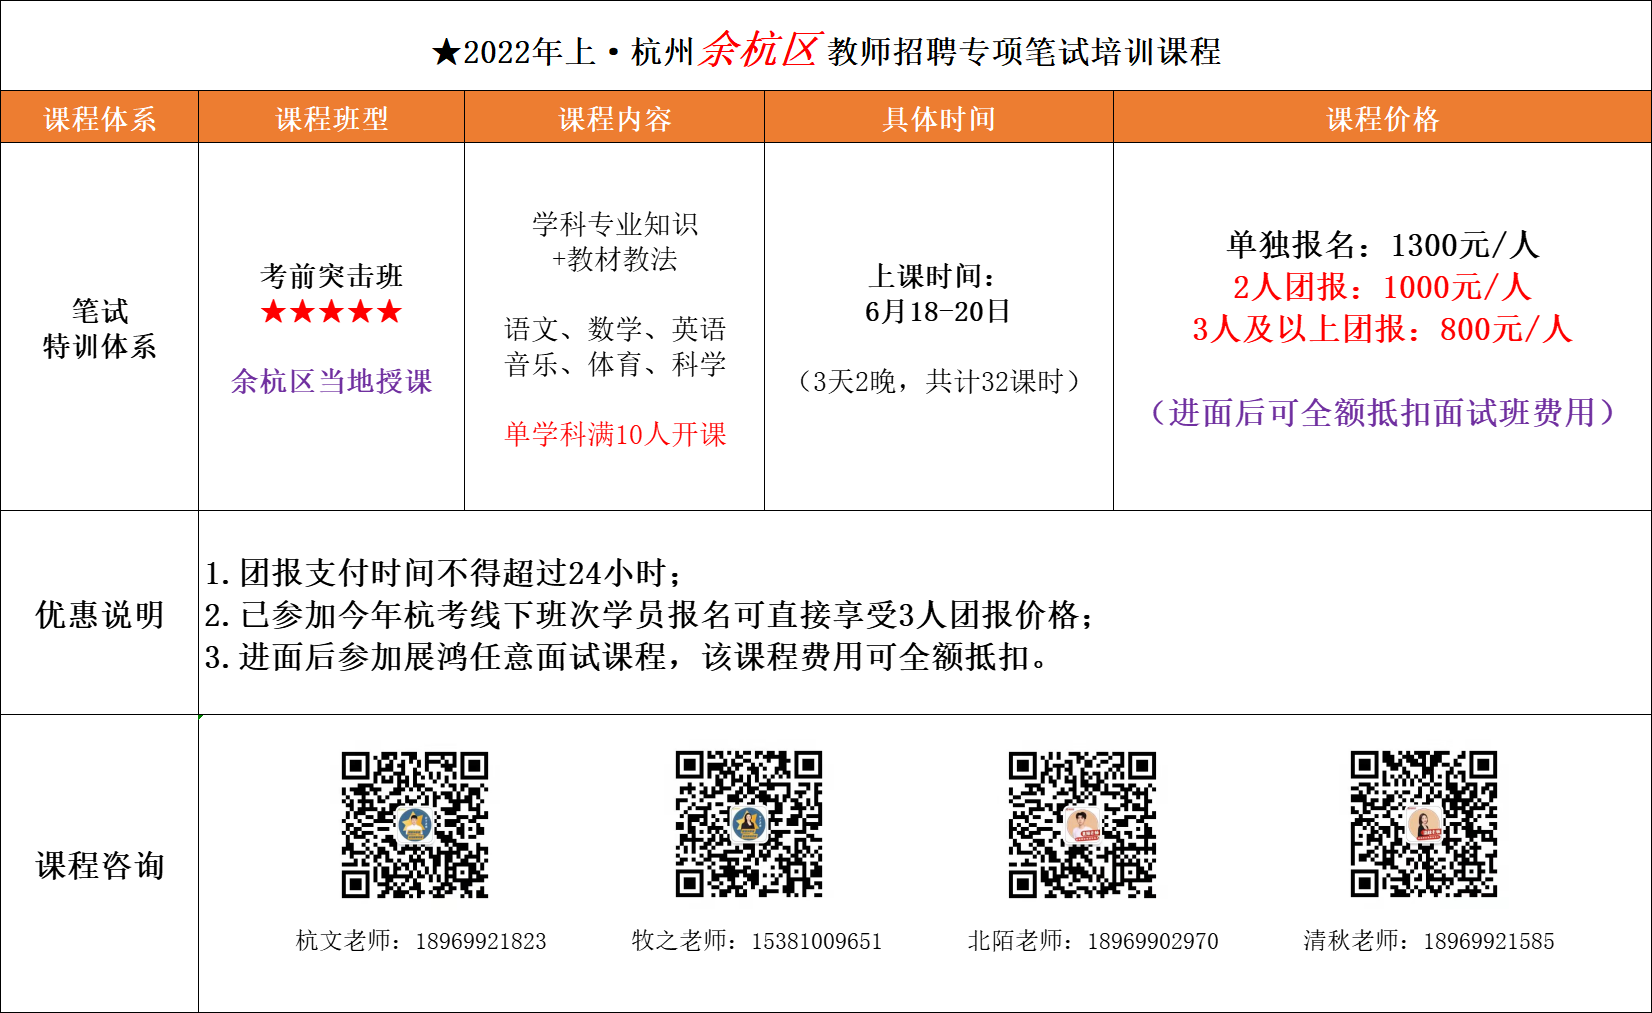Image resolution: width=1652 pixels, height=1013 pixels.
Task: Select the 具体时间 header cell
Action: coord(939,118)
